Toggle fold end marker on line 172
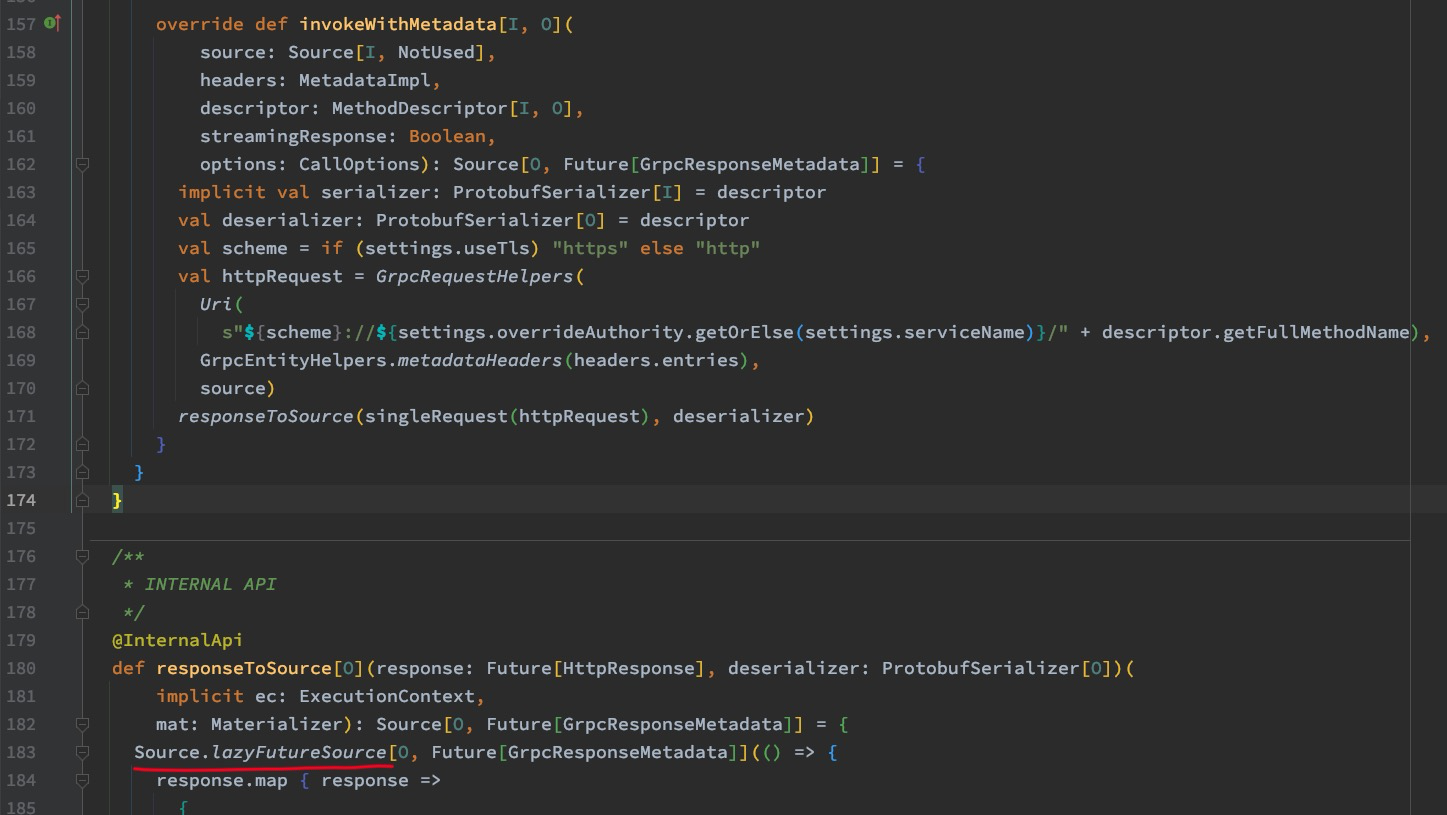 83,444
